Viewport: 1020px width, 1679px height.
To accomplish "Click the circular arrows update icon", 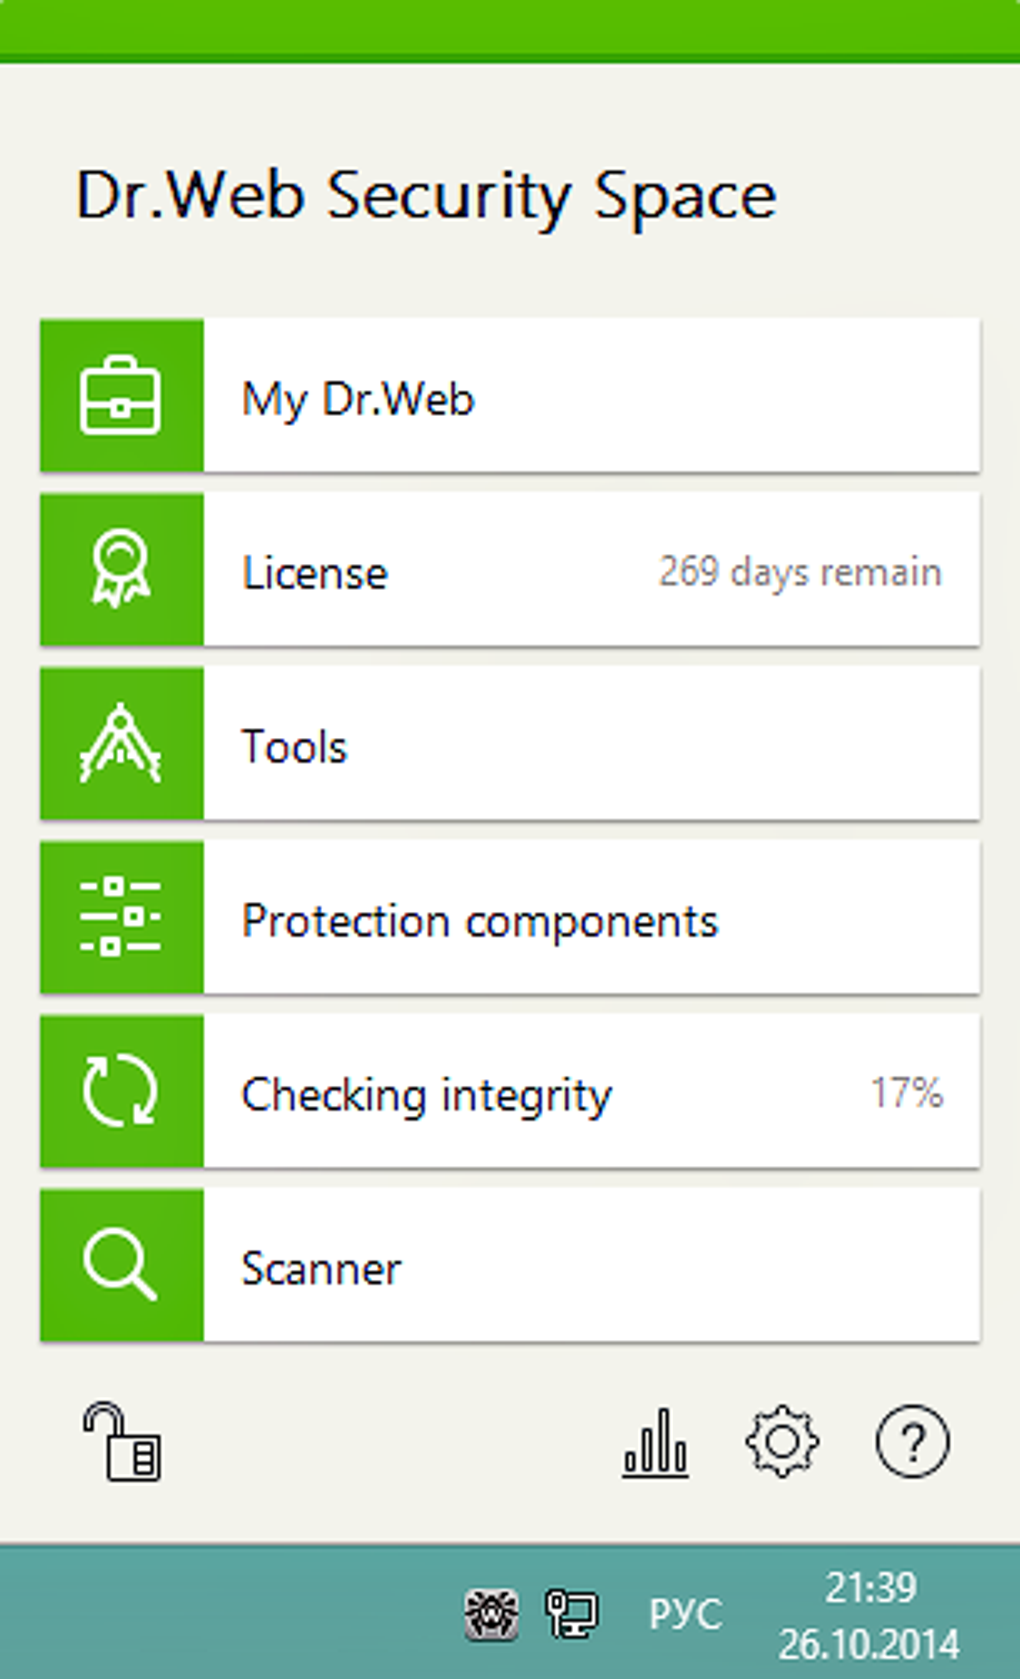I will (x=121, y=1092).
